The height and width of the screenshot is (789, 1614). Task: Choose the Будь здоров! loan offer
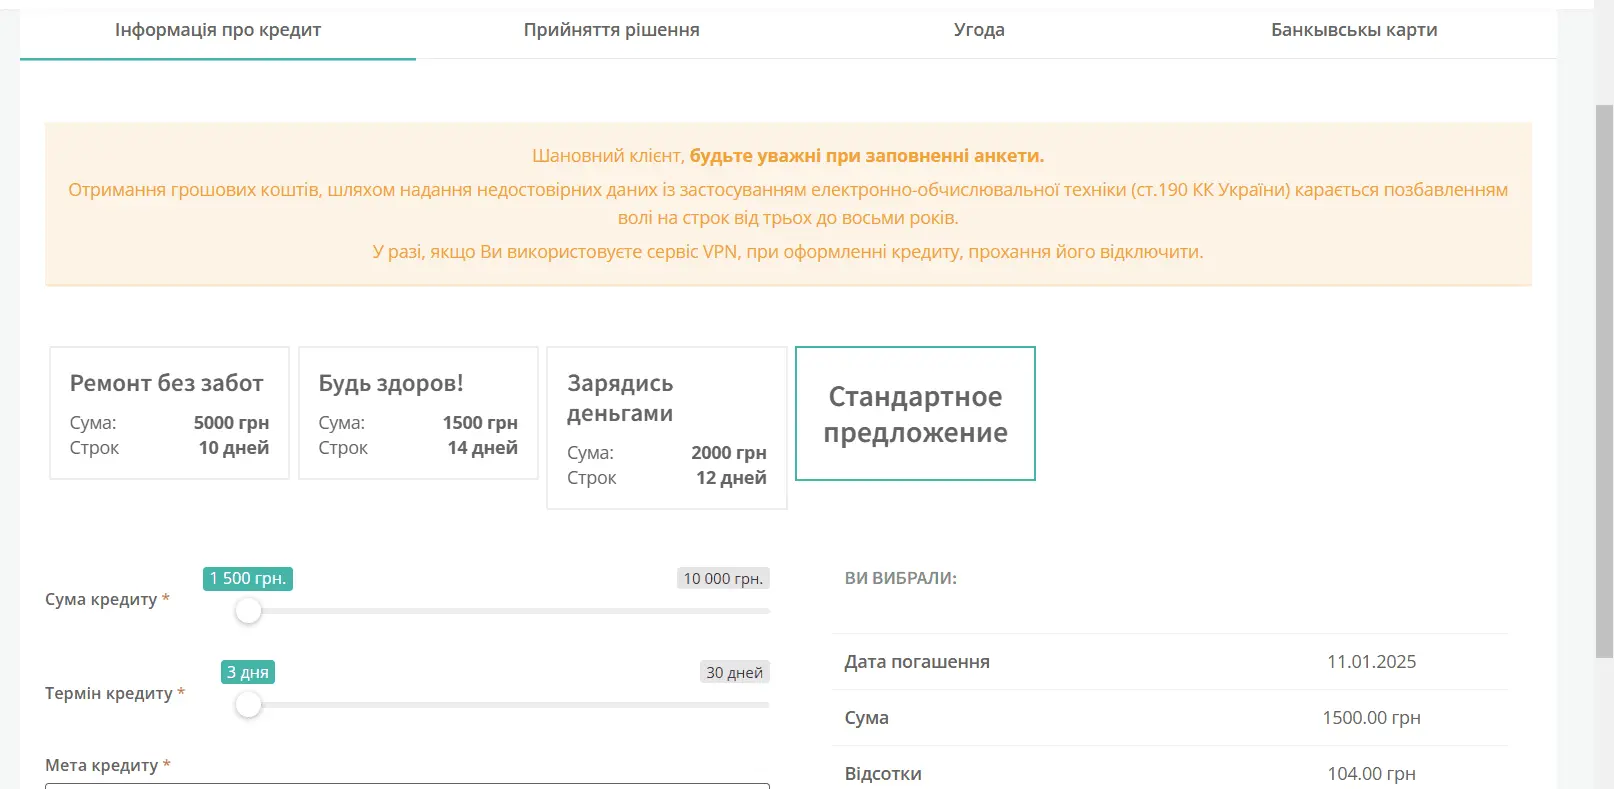[x=418, y=413]
